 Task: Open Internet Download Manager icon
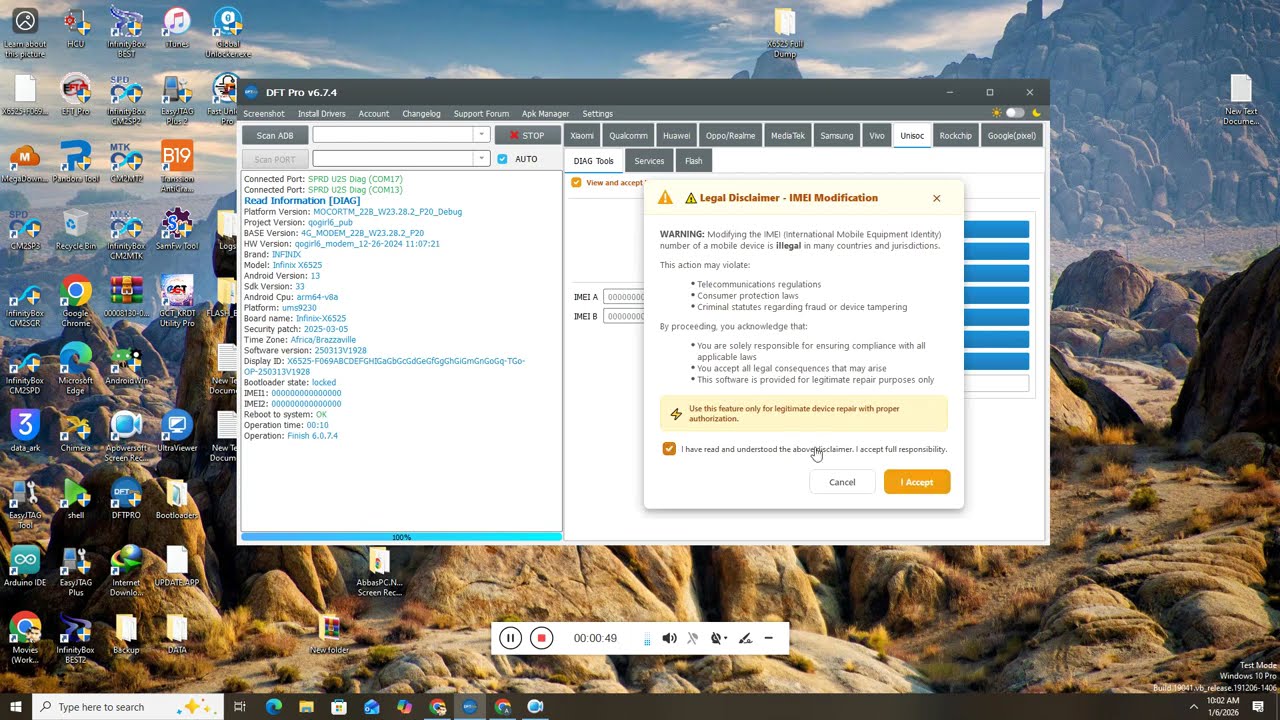126,570
